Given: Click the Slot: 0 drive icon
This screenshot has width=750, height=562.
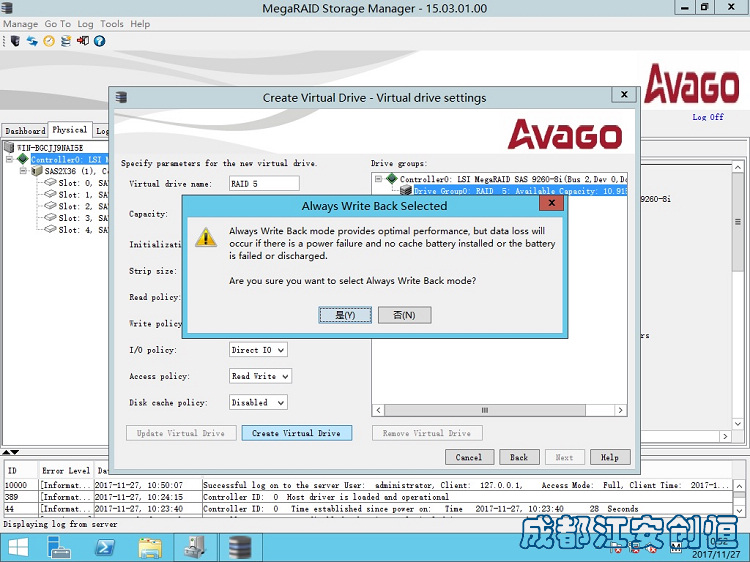Looking at the screenshot, I should click(x=50, y=182).
